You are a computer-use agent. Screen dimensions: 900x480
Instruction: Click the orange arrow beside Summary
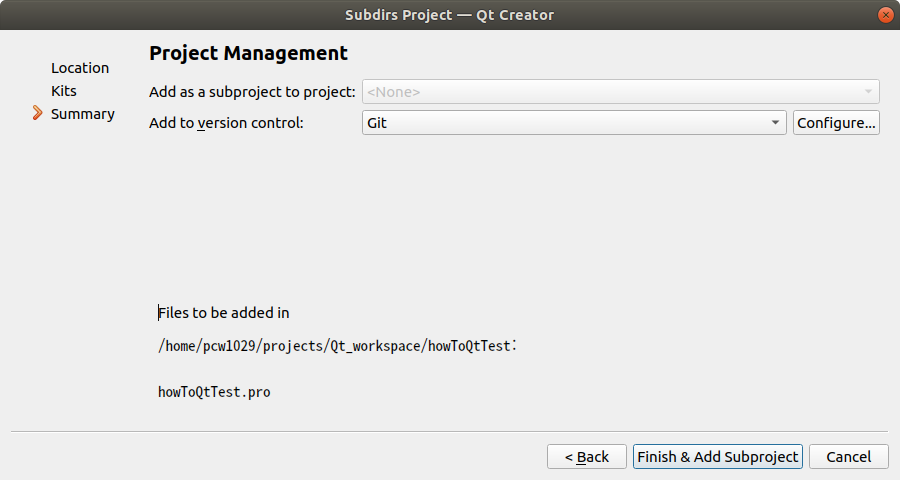(38, 114)
